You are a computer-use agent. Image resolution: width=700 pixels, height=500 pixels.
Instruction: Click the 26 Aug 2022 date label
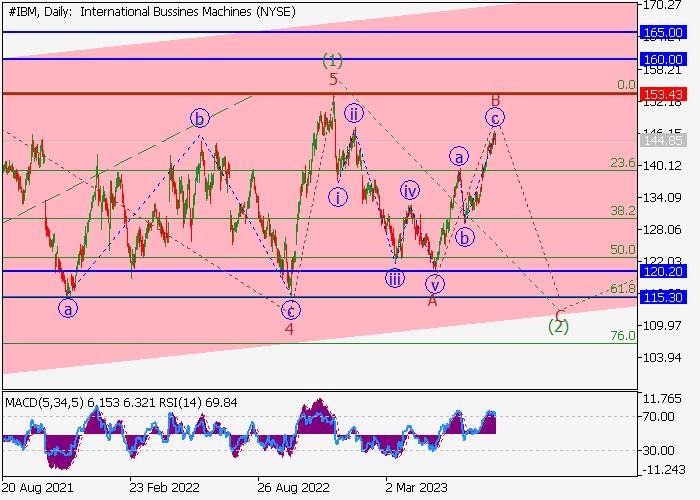click(293, 488)
